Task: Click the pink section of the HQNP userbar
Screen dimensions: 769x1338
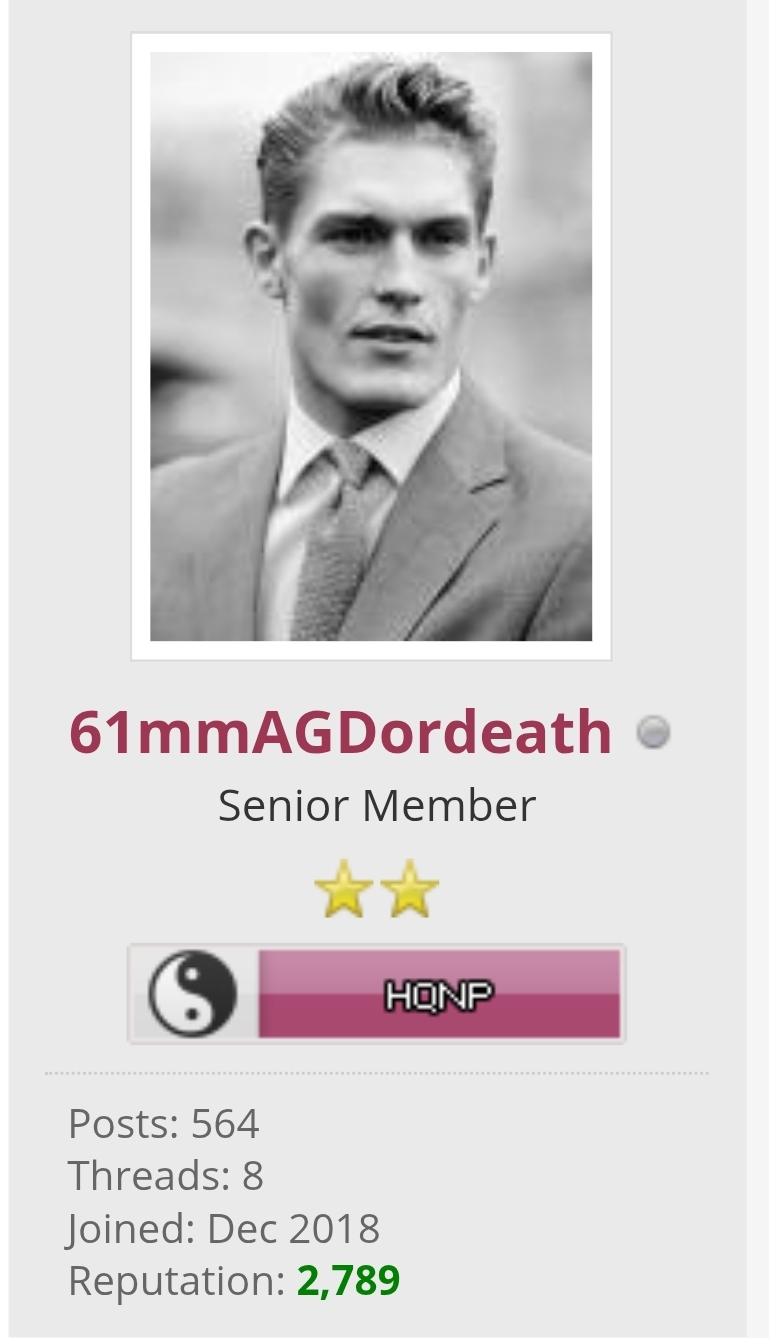Action: click(x=439, y=994)
